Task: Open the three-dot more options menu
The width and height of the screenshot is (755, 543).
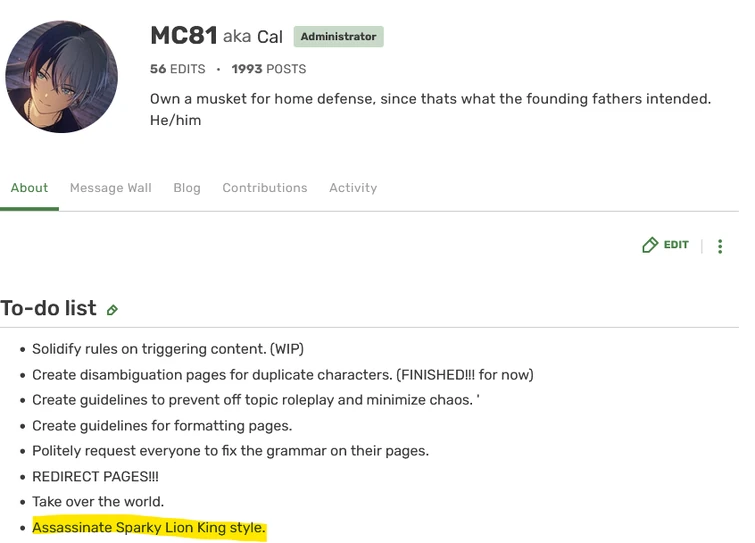Action: tap(720, 246)
